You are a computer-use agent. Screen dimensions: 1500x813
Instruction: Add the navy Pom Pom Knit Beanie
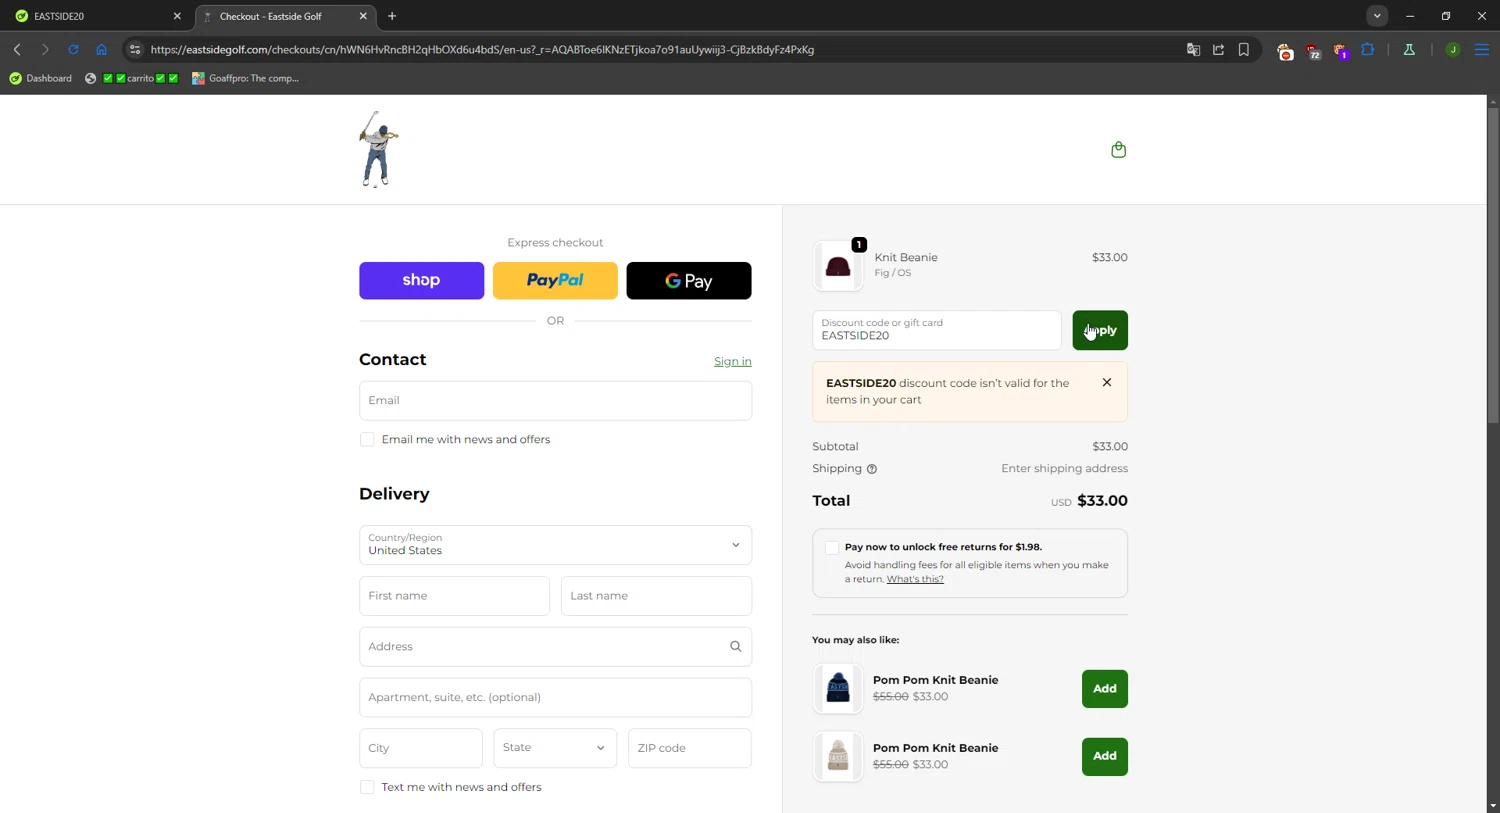click(x=1105, y=689)
